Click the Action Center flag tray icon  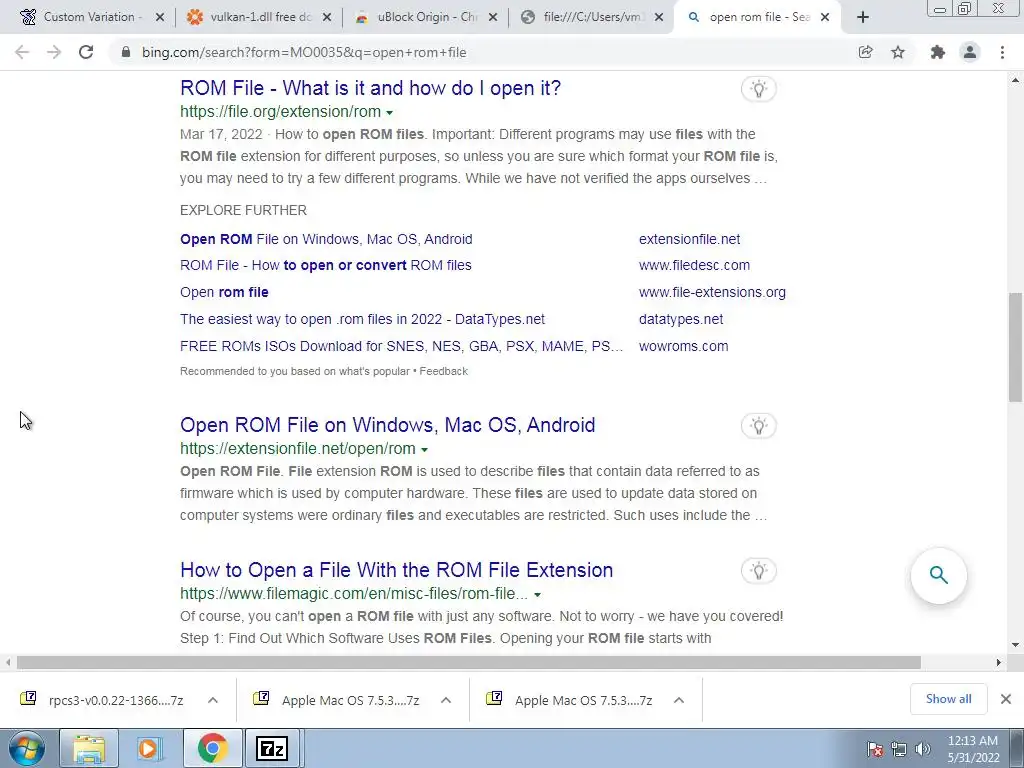point(874,749)
